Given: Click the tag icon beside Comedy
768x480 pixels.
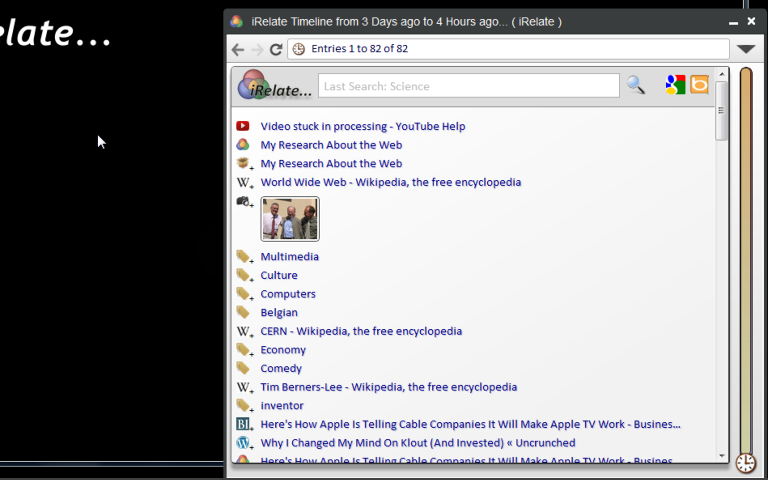Looking at the screenshot, I should 243,368.
